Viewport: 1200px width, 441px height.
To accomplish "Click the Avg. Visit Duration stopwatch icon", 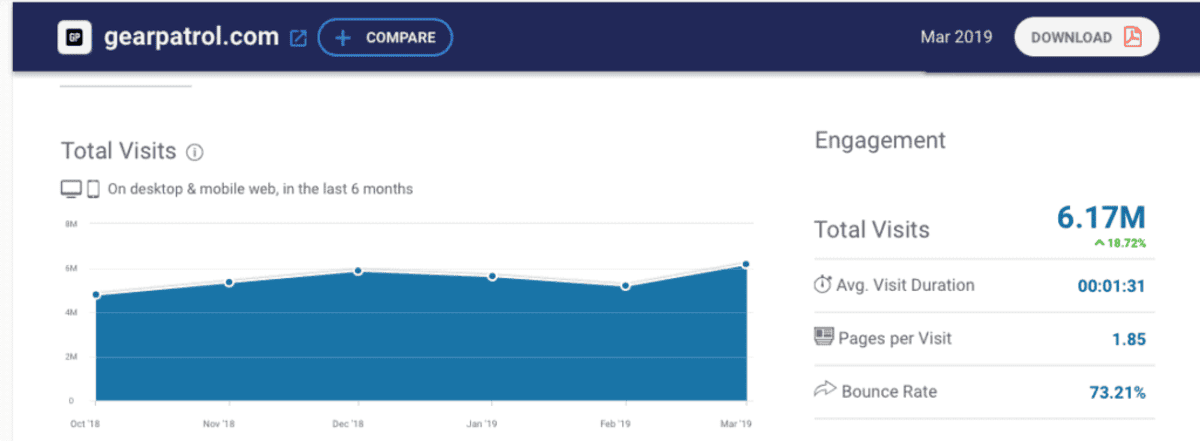I will pos(823,285).
